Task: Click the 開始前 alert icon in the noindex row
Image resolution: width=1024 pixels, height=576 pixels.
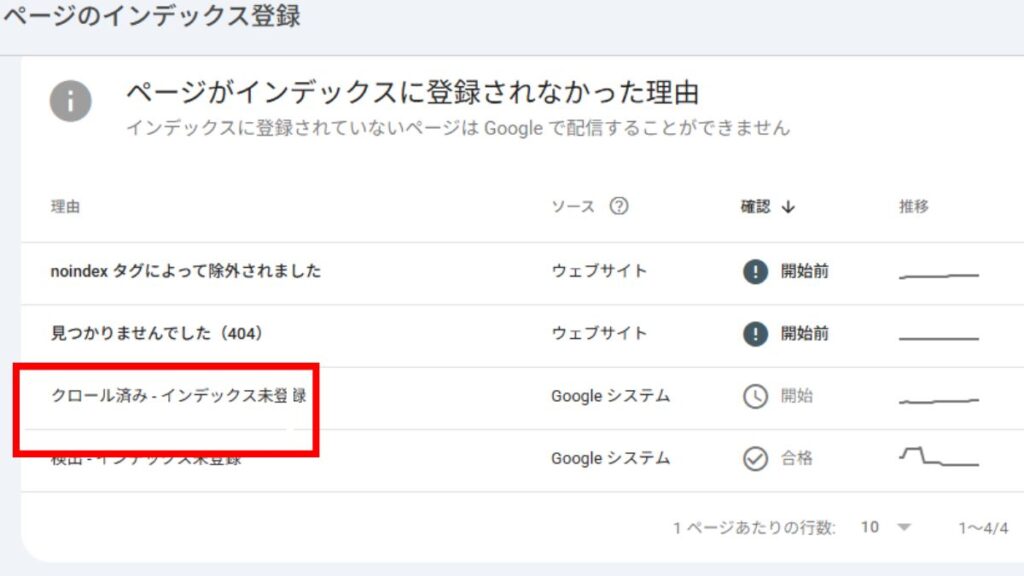Action: click(755, 271)
